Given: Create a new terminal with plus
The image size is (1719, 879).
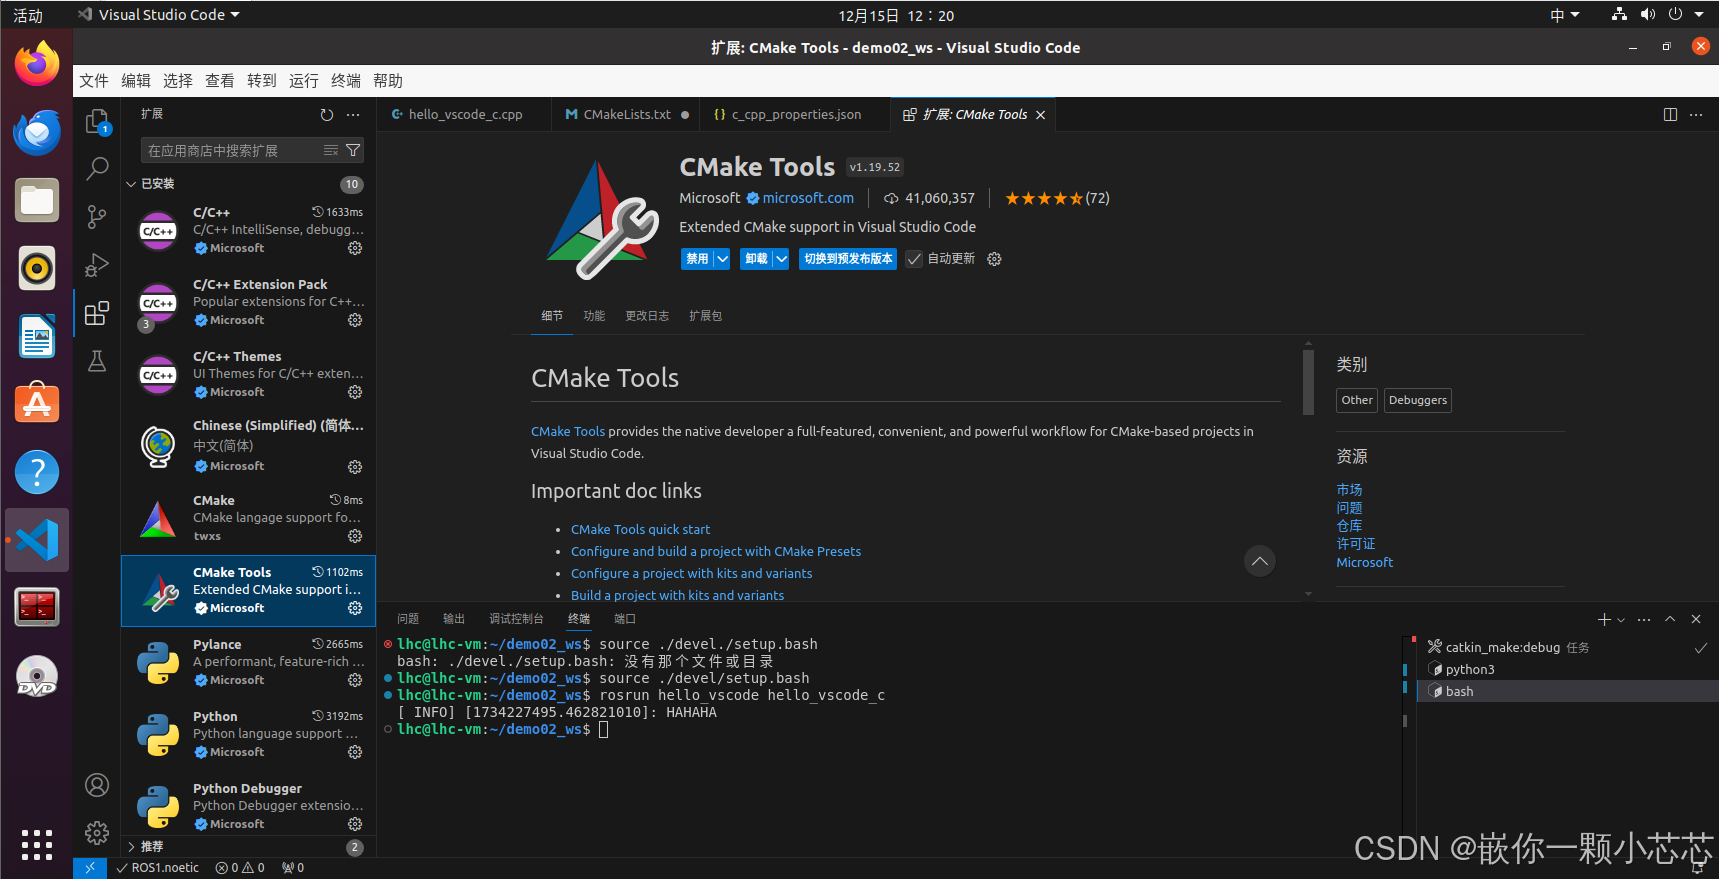Looking at the screenshot, I should point(1604,619).
